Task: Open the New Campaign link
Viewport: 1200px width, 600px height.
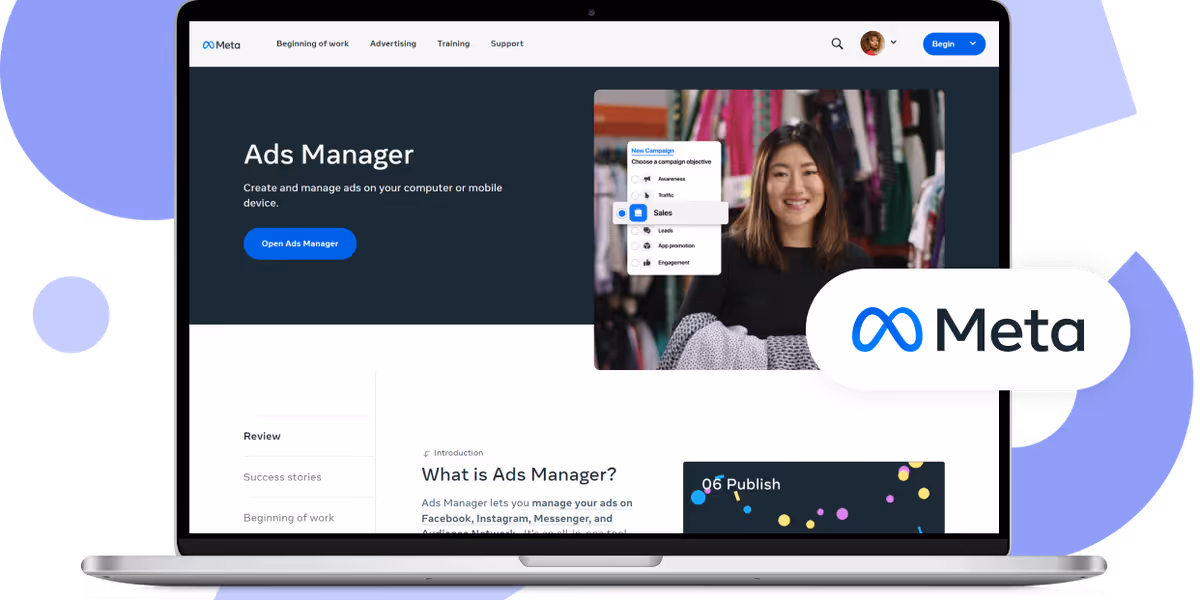Action: coord(651,150)
